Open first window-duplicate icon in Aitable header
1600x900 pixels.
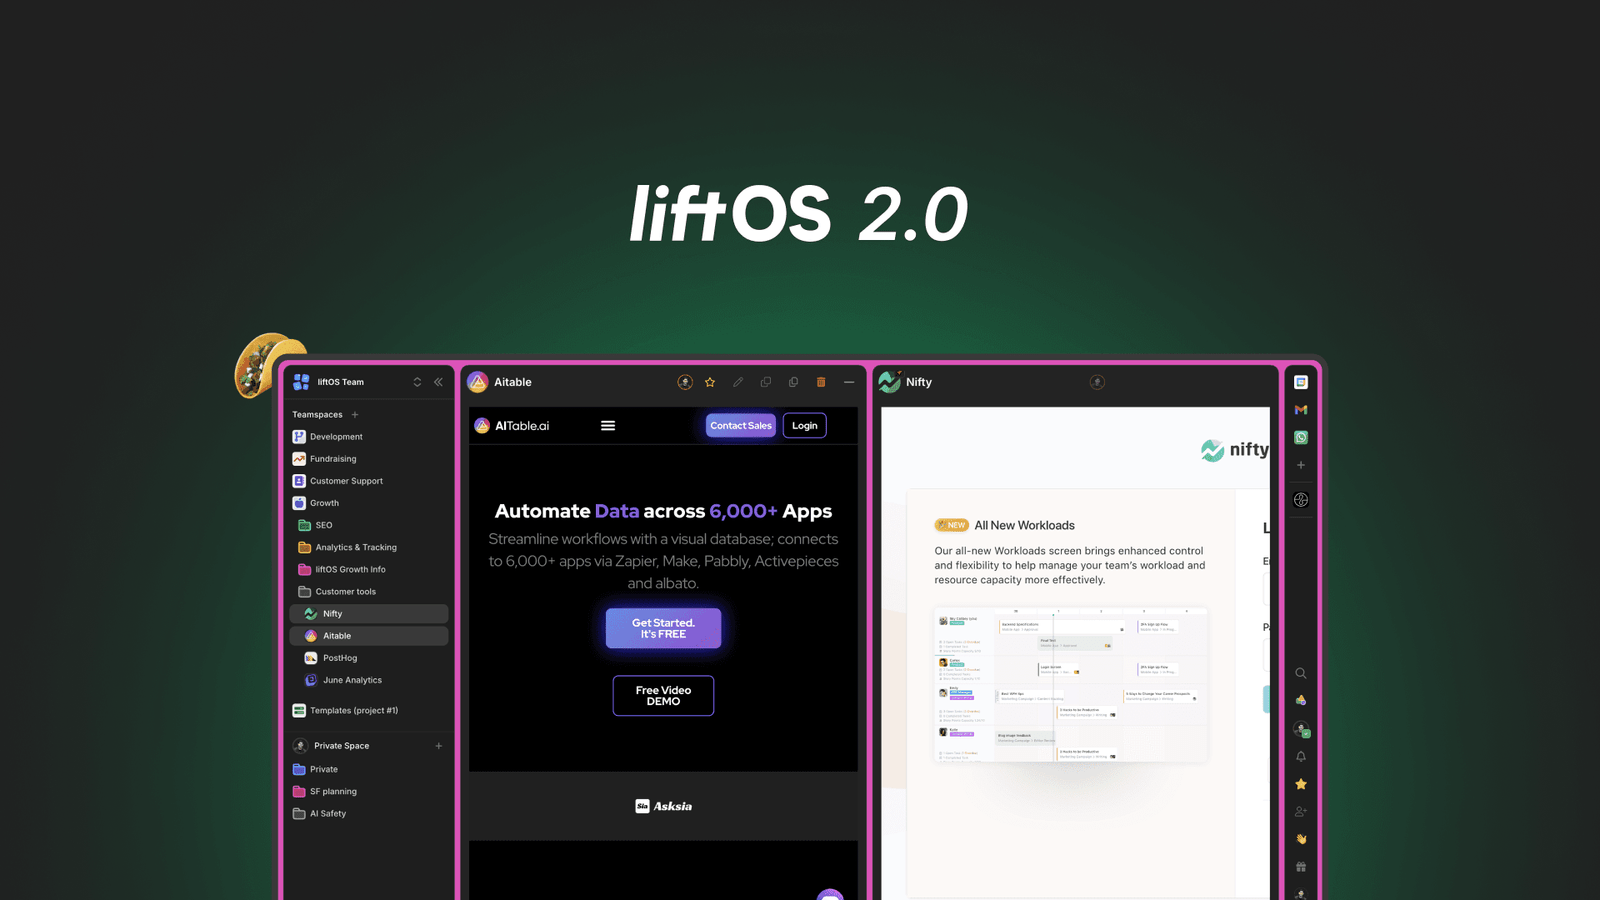tap(766, 382)
